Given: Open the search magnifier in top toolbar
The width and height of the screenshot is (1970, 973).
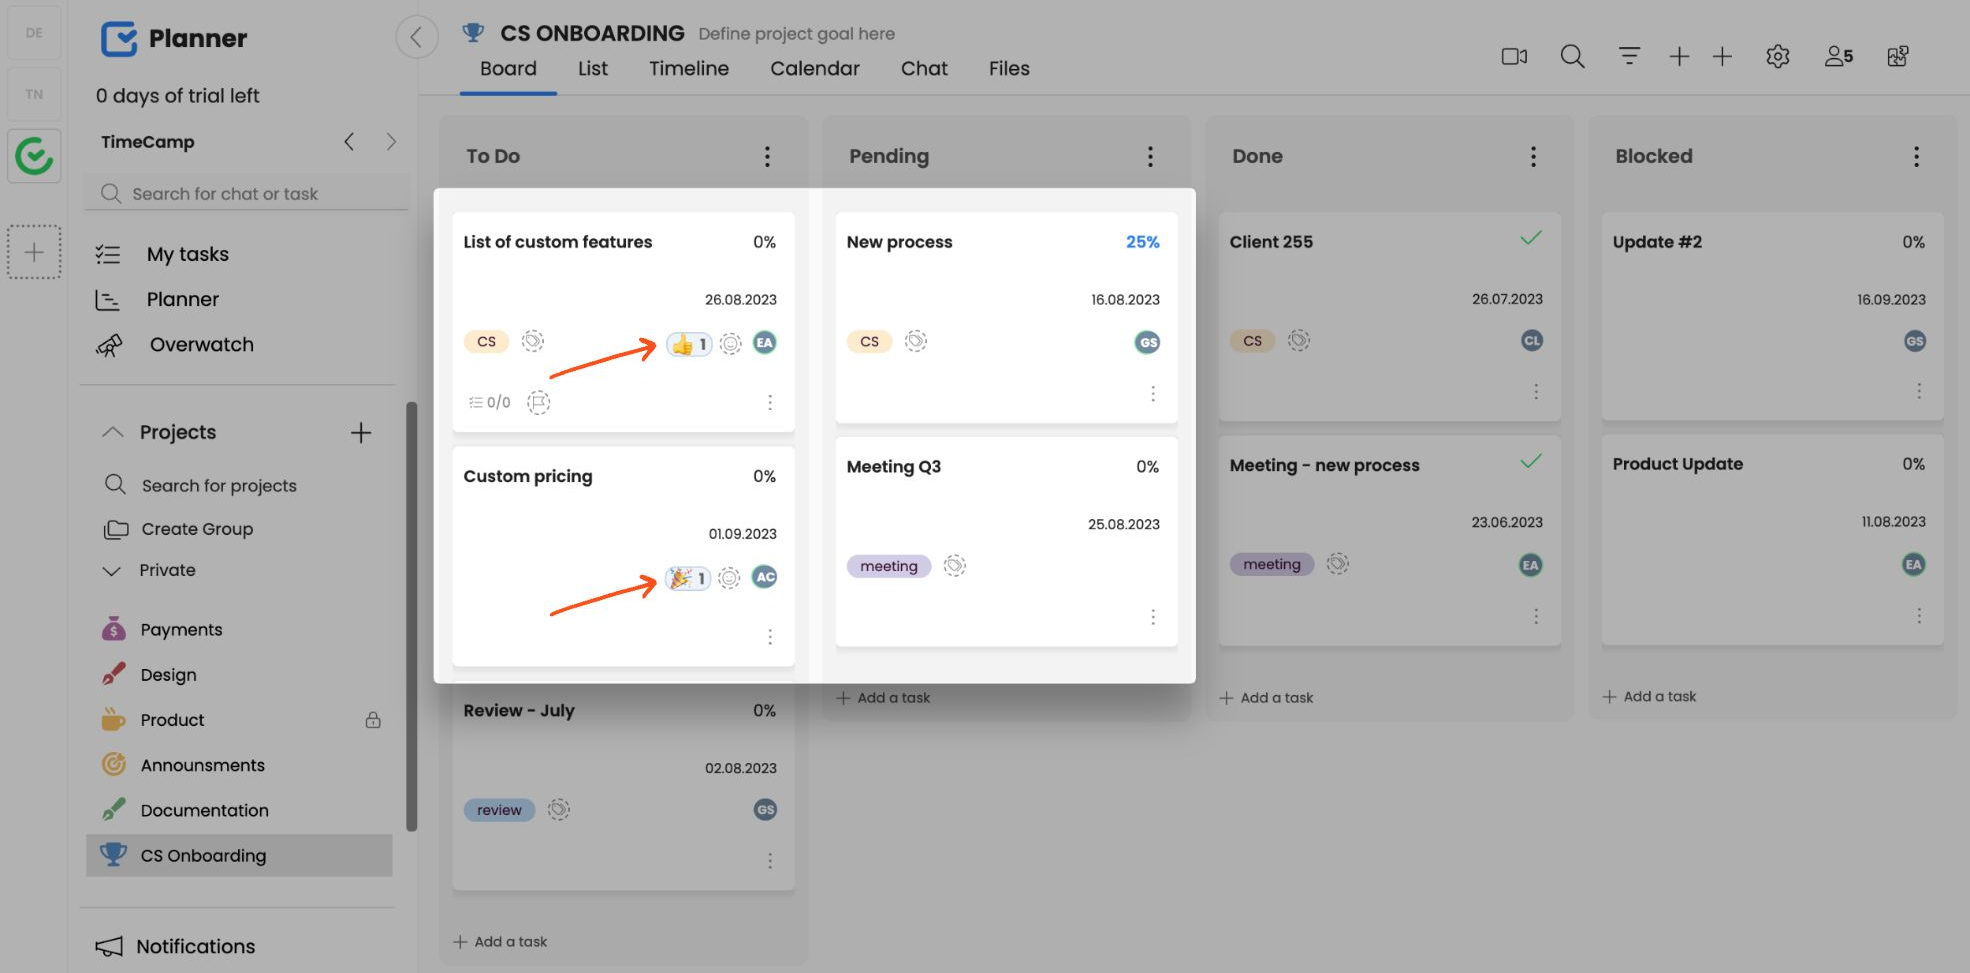Looking at the screenshot, I should (x=1572, y=56).
